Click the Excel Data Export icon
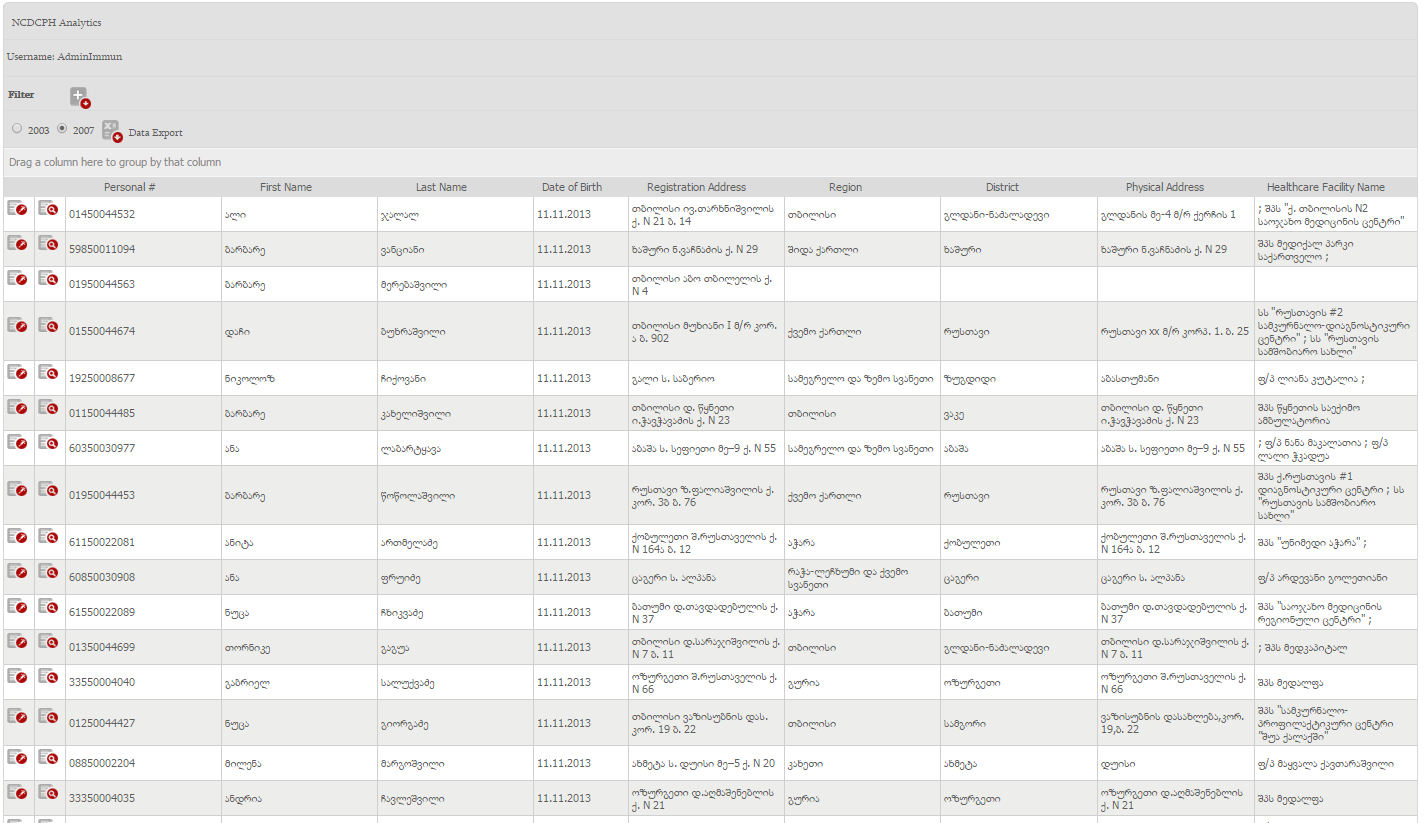1425x823 pixels. (112, 131)
